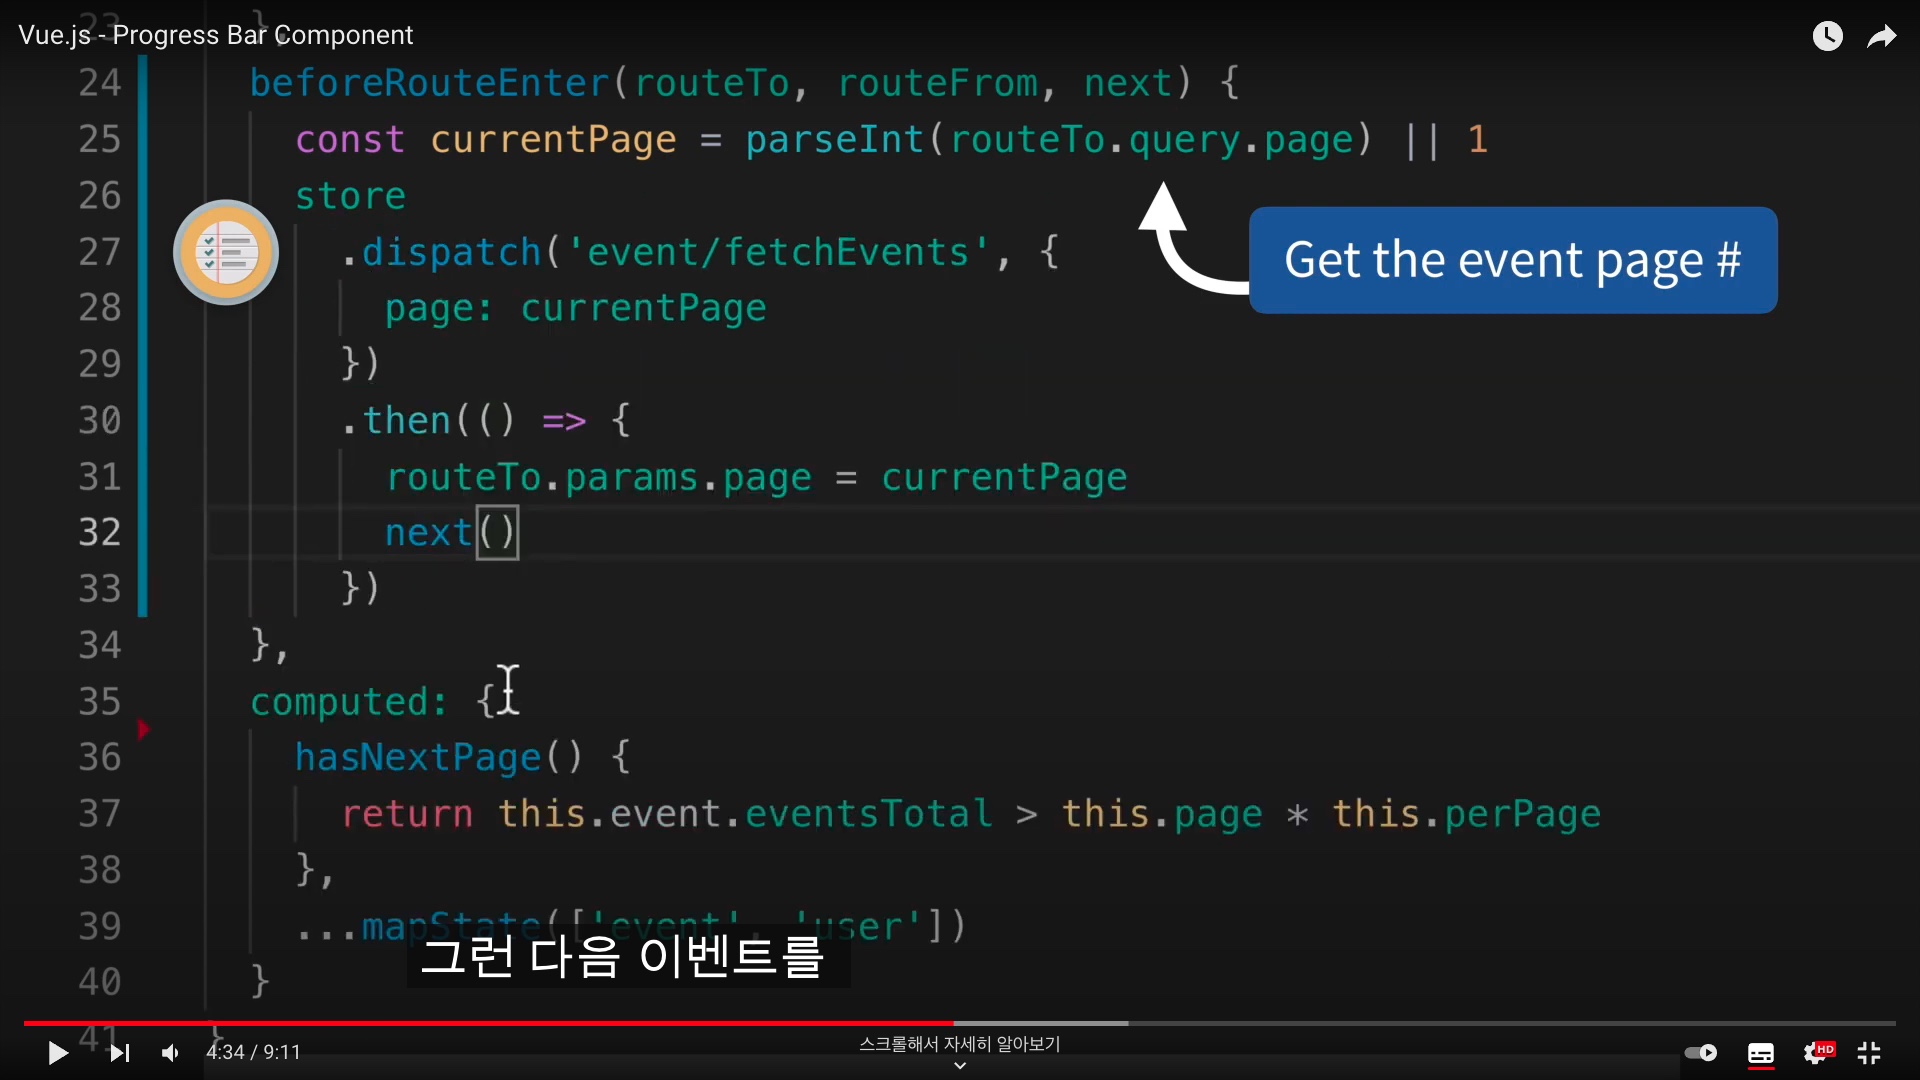Play the video
1920x1080 pixels.
coord(58,1053)
